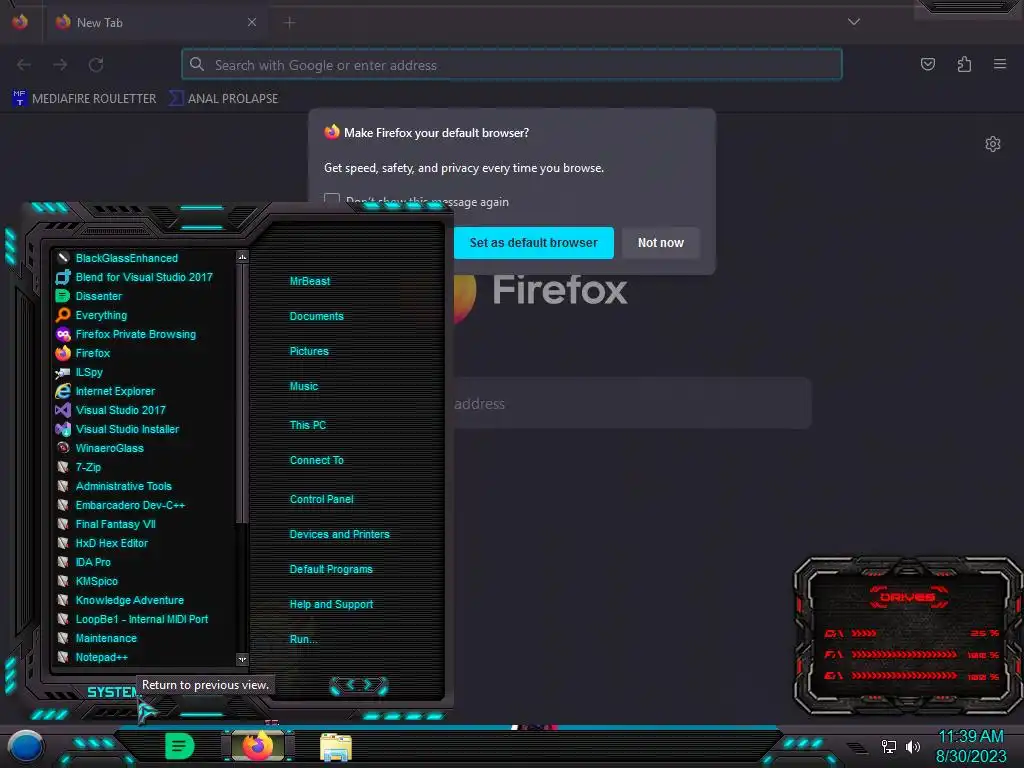
Task: Open MrBeast user folder in start menu
Action: pyautogui.click(x=310, y=281)
